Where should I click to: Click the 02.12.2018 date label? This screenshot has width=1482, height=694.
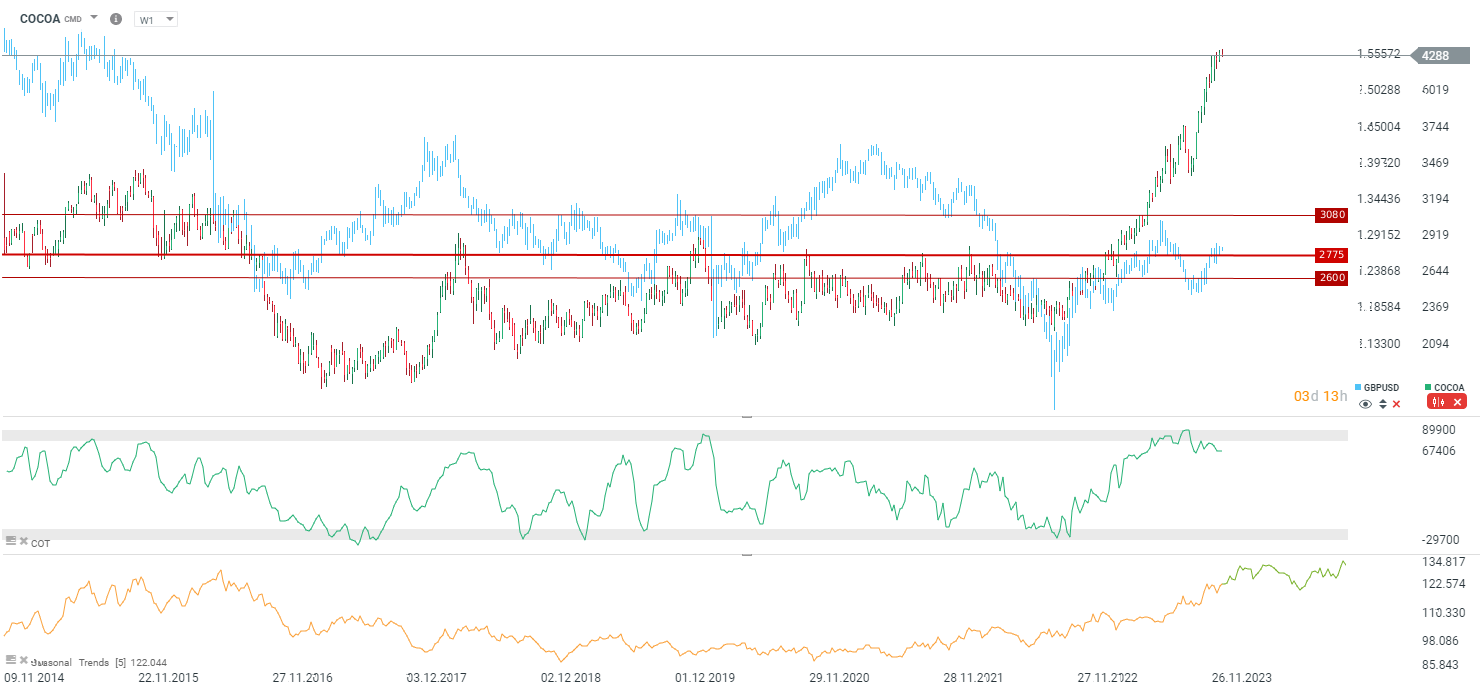point(571,678)
